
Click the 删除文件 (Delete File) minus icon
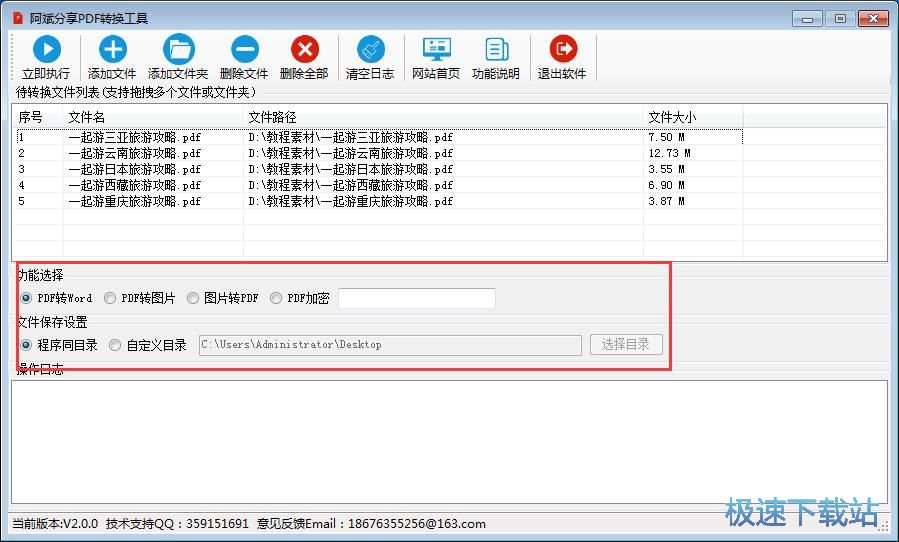[x=244, y=50]
